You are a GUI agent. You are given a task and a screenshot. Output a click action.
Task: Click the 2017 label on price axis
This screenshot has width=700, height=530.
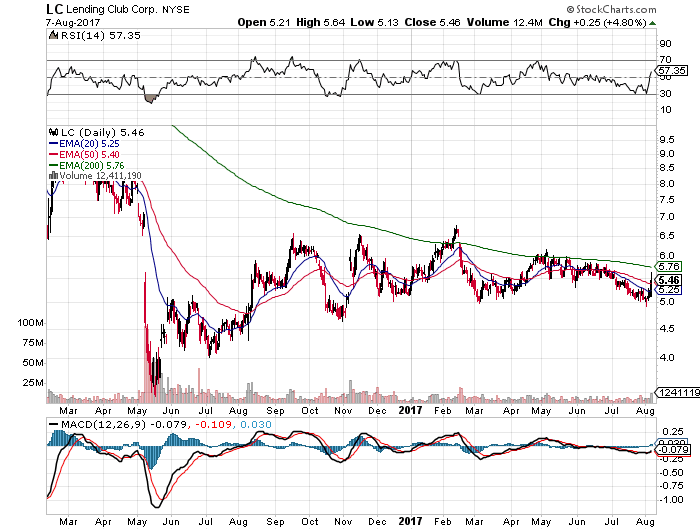pyautogui.click(x=410, y=410)
